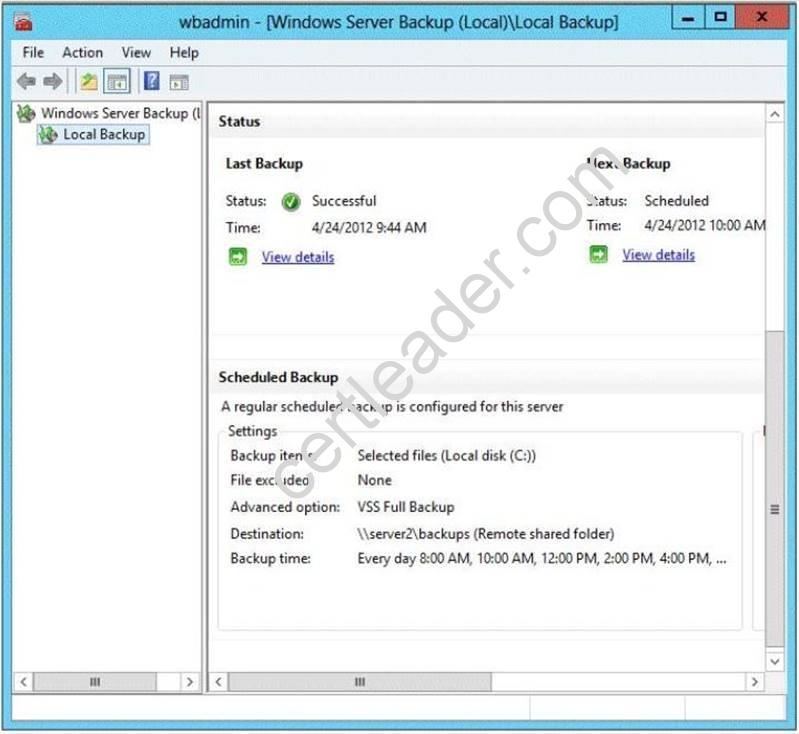Click the Back arrow toolbar icon
Image resolution: width=799 pixels, height=734 pixels.
click(x=27, y=82)
